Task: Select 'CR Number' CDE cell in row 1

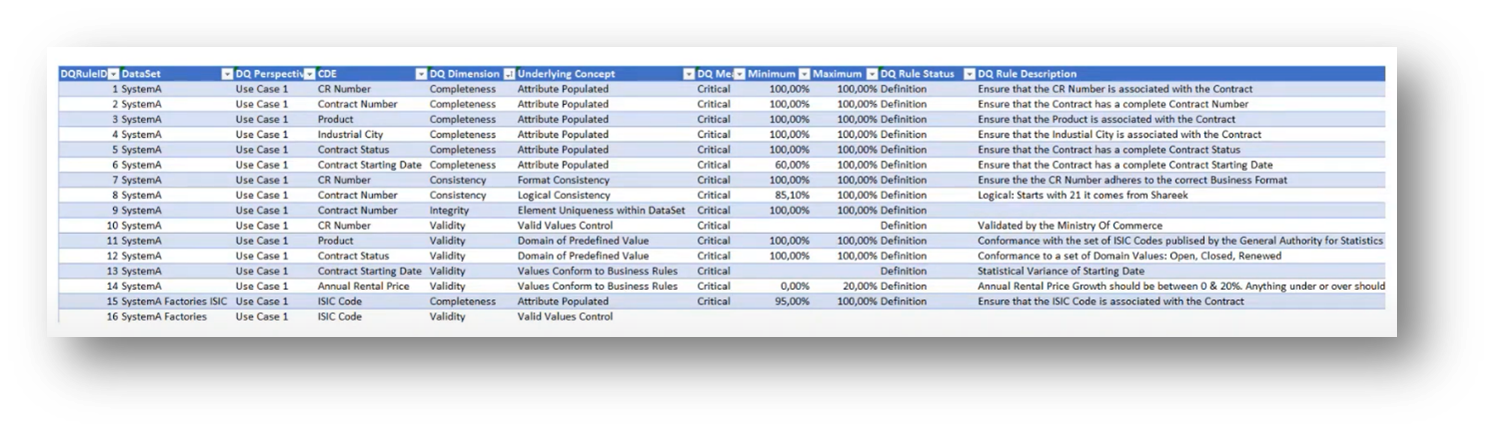Action: (344, 89)
